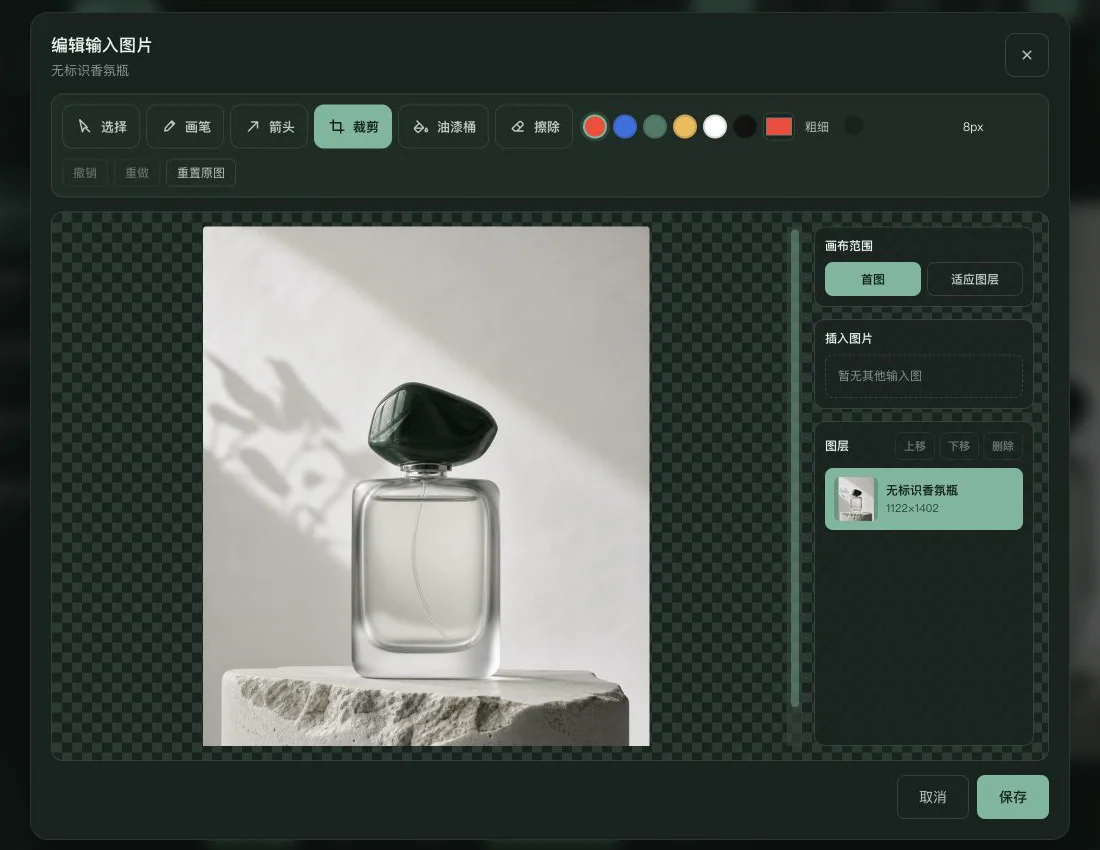Click the 裁剪 crop tool
The width and height of the screenshot is (1100, 850).
[353, 126]
